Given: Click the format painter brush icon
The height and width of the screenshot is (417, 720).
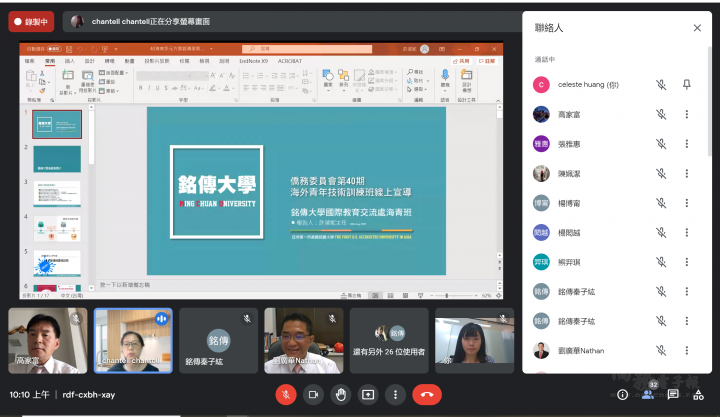Looking at the screenshot, I should point(42,91).
